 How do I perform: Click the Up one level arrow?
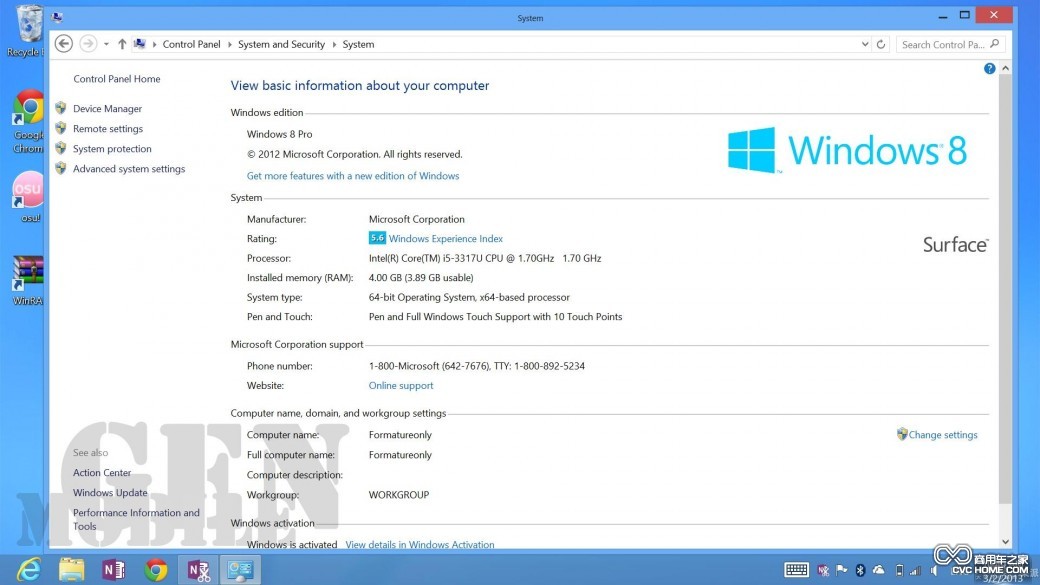pos(122,44)
